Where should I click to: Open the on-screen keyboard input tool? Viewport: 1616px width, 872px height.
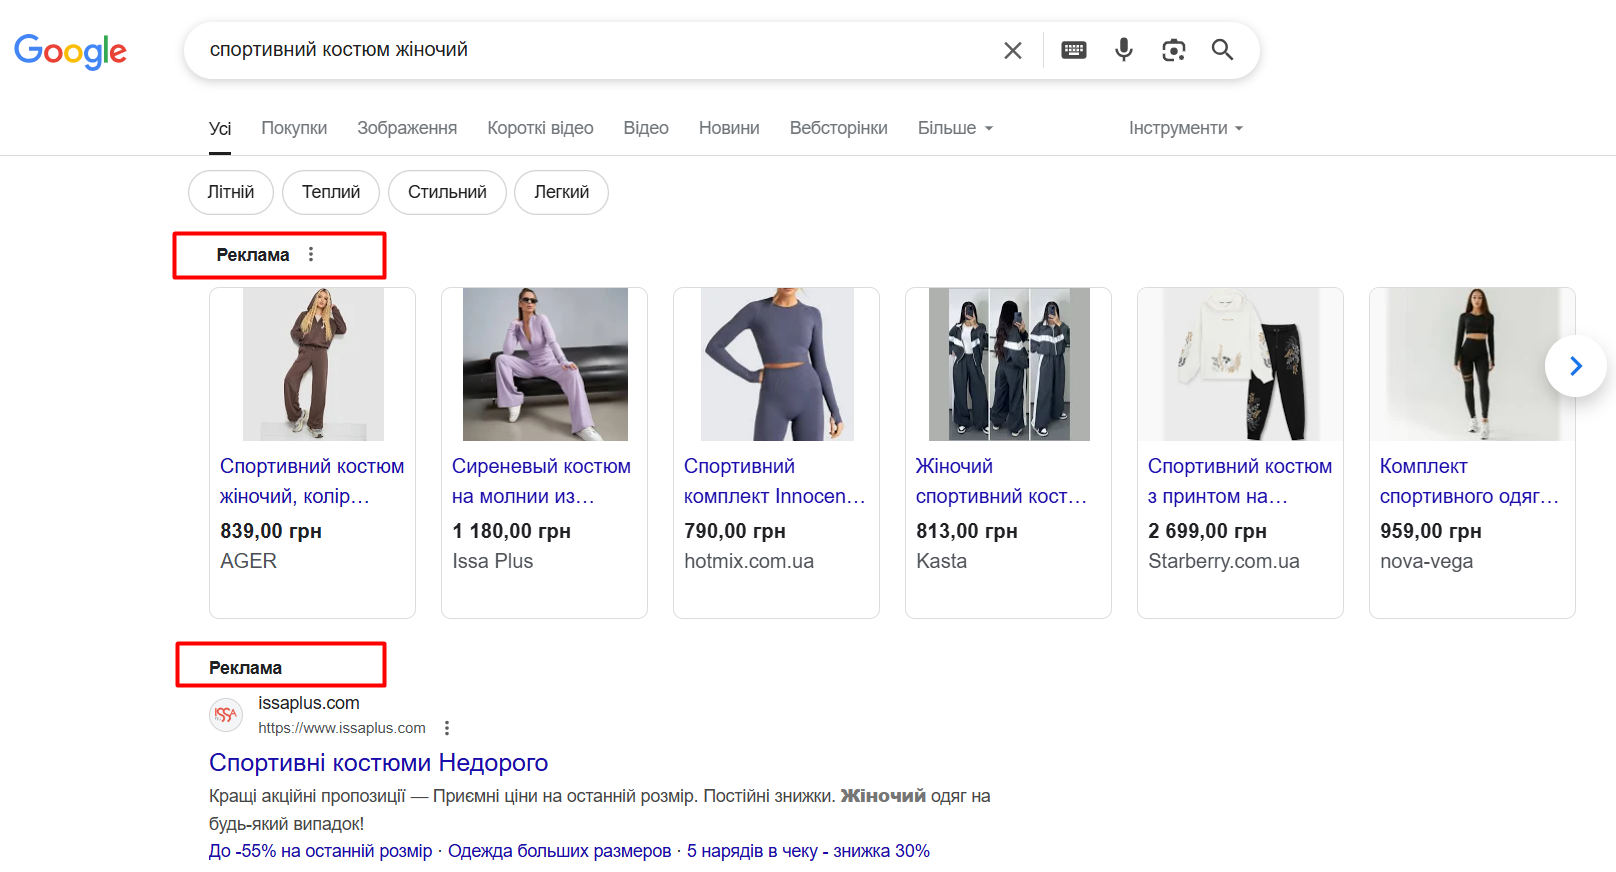(1073, 50)
